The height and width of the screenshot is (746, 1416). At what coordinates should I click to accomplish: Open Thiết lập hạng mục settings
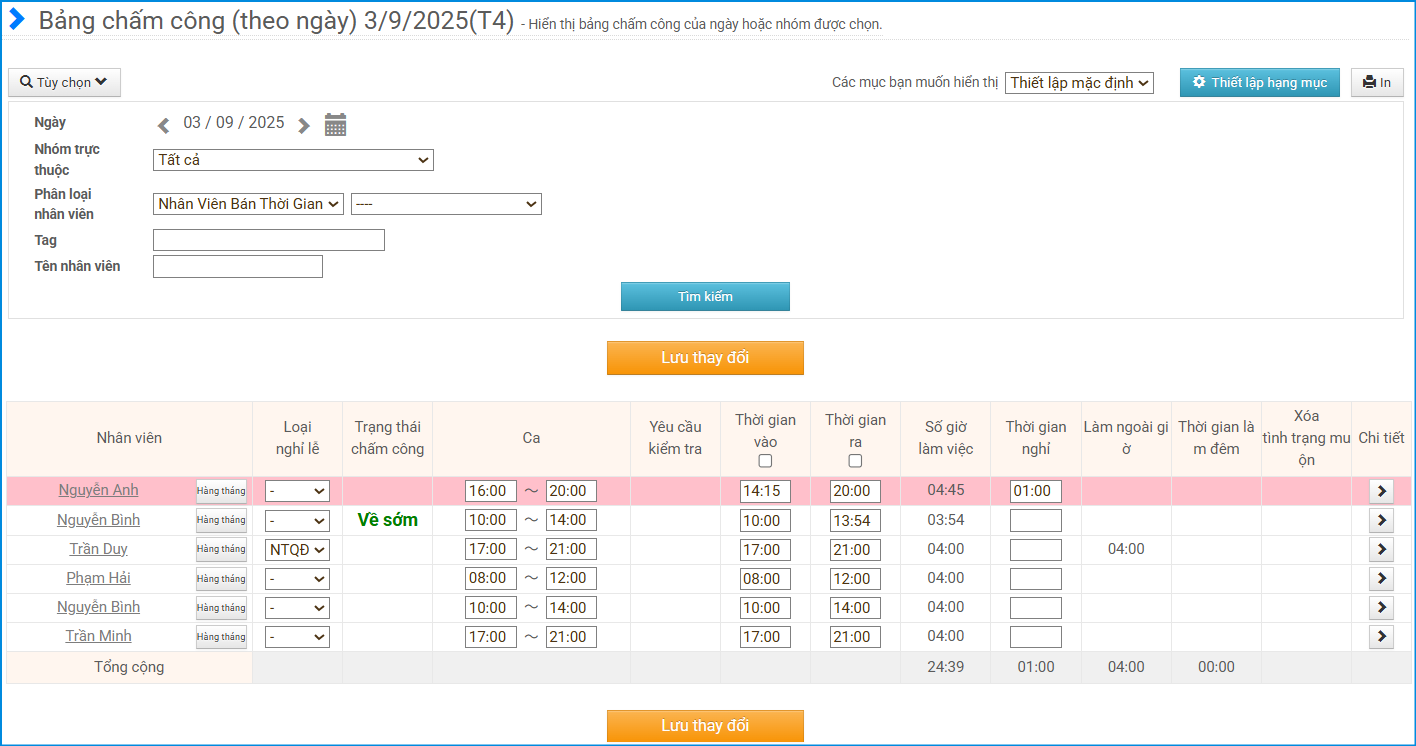click(x=1259, y=83)
